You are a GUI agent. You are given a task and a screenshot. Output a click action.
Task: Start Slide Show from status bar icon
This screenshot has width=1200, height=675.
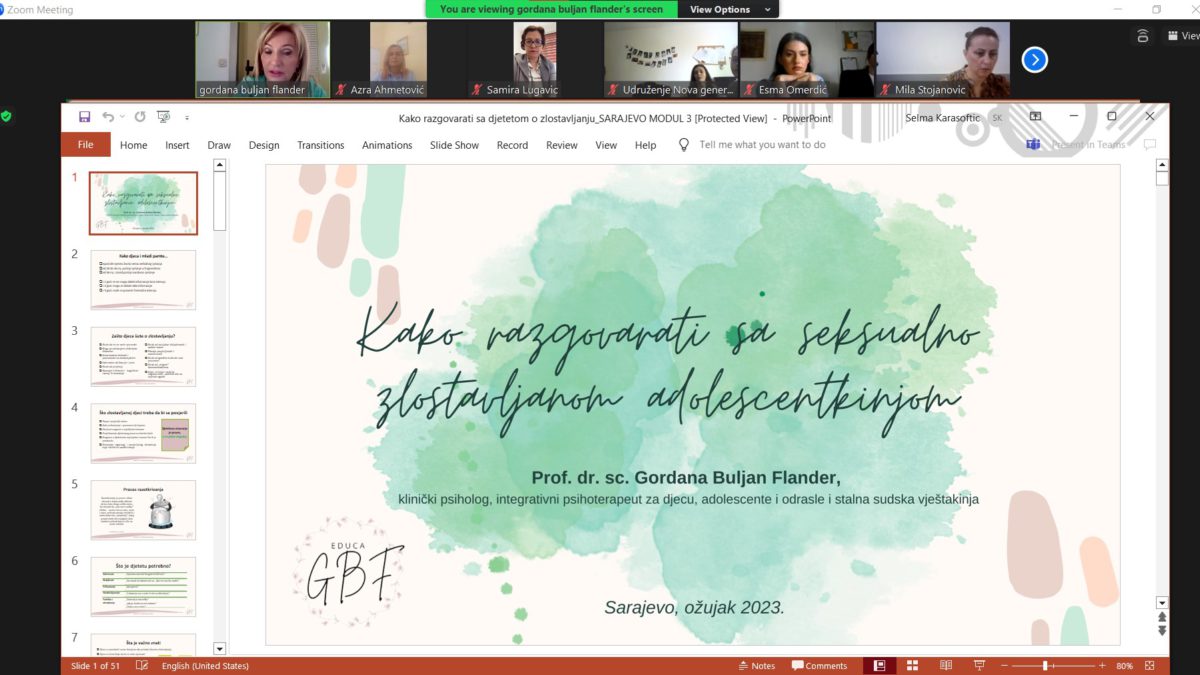978,665
